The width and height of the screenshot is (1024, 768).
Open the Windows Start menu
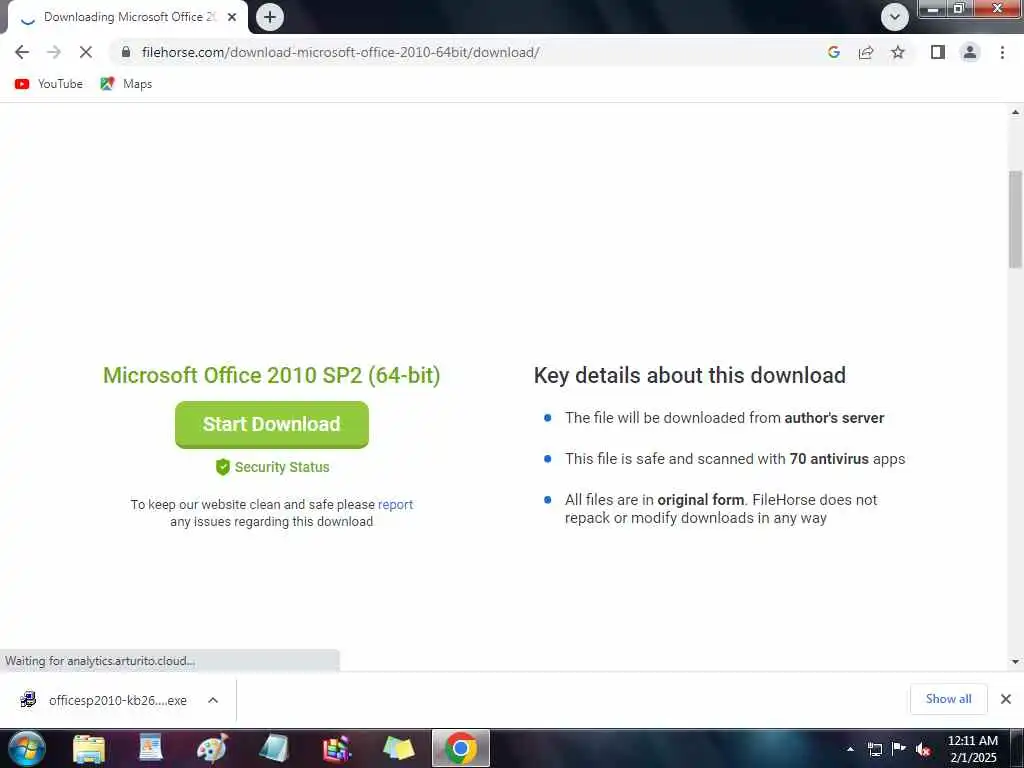(27, 748)
